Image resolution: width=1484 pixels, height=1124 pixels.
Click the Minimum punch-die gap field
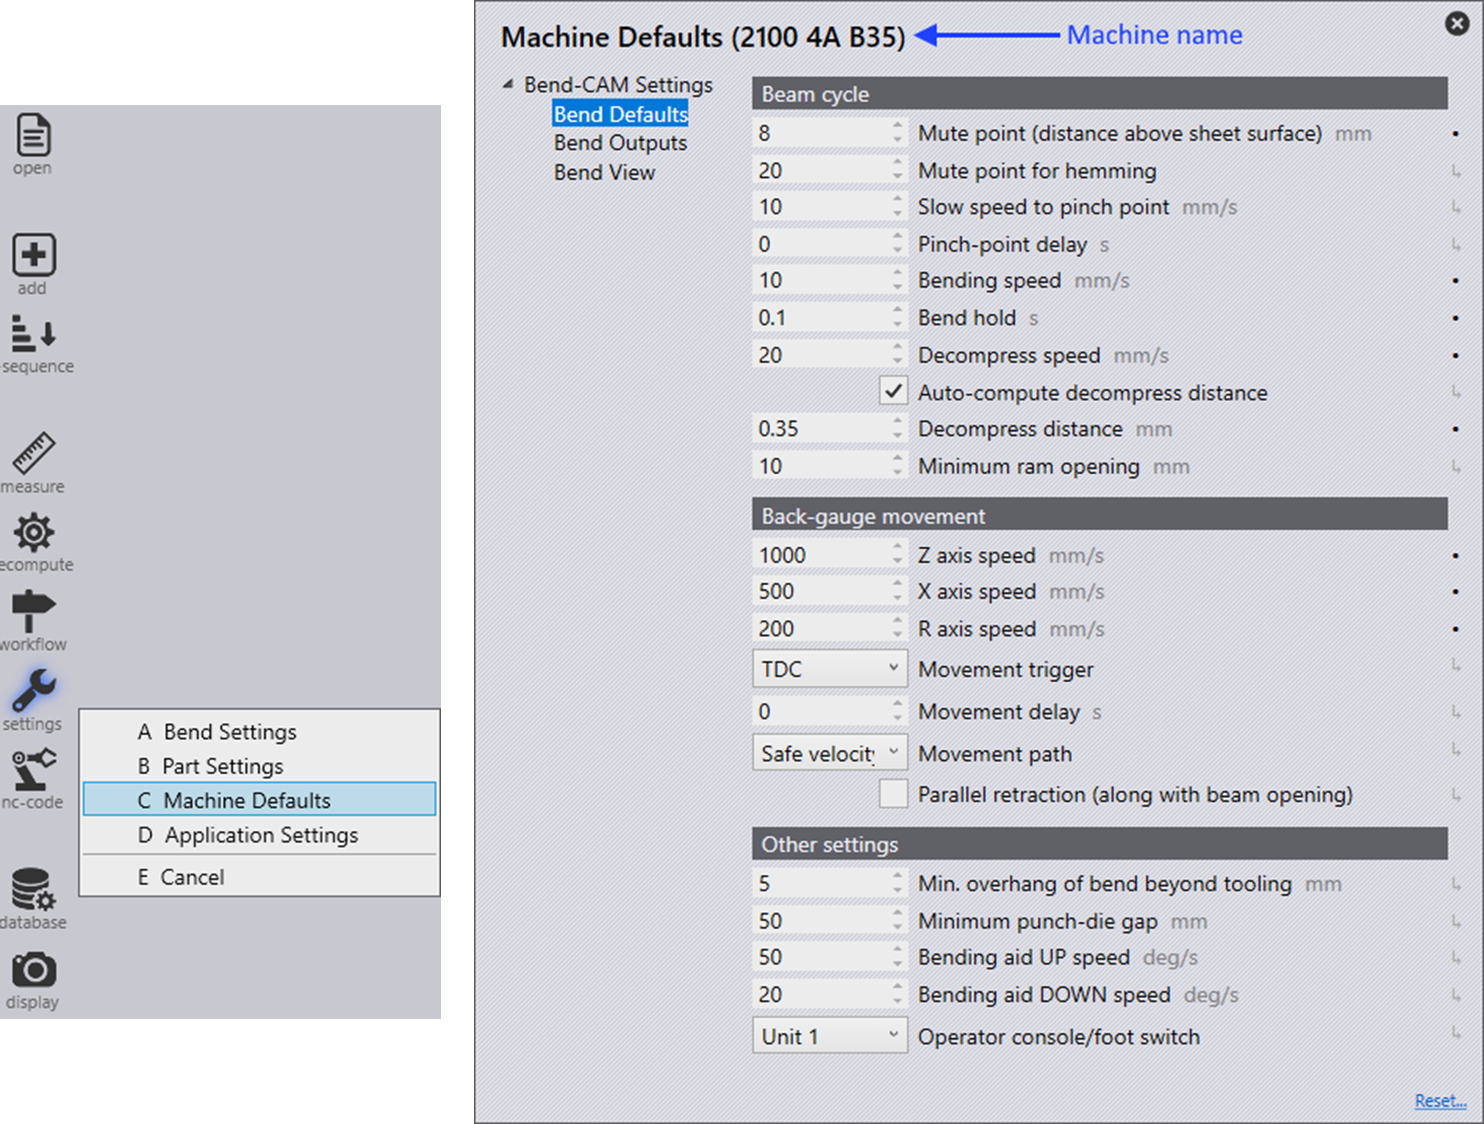coord(828,921)
